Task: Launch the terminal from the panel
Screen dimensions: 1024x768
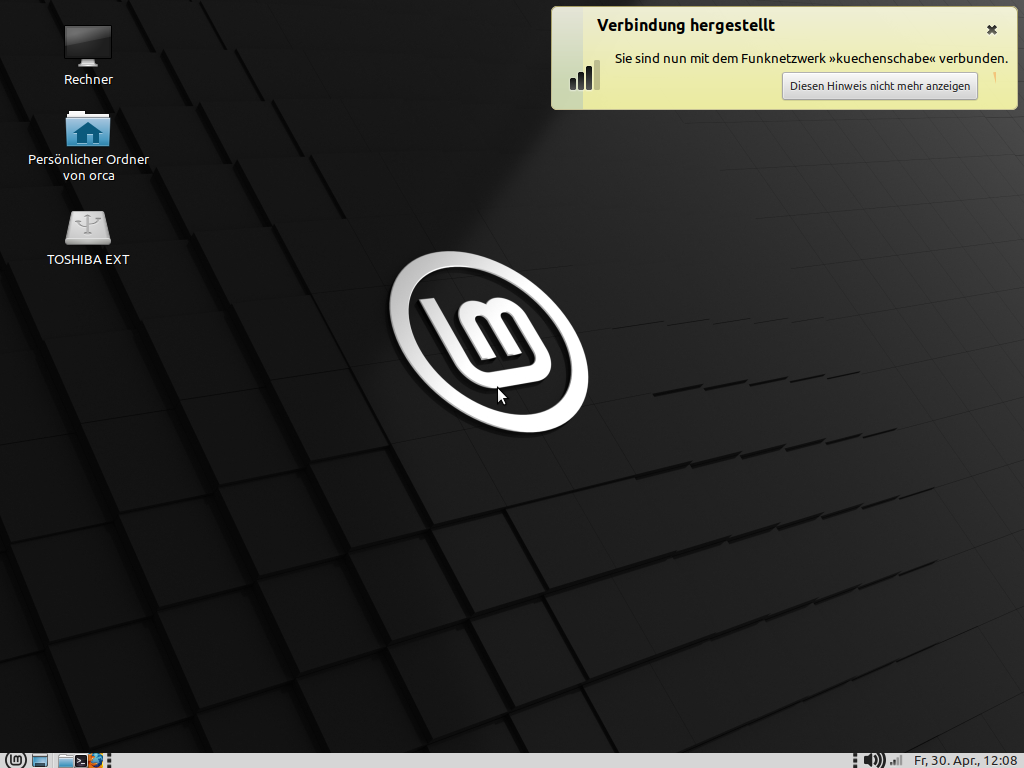Action: (x=81, y=761)
